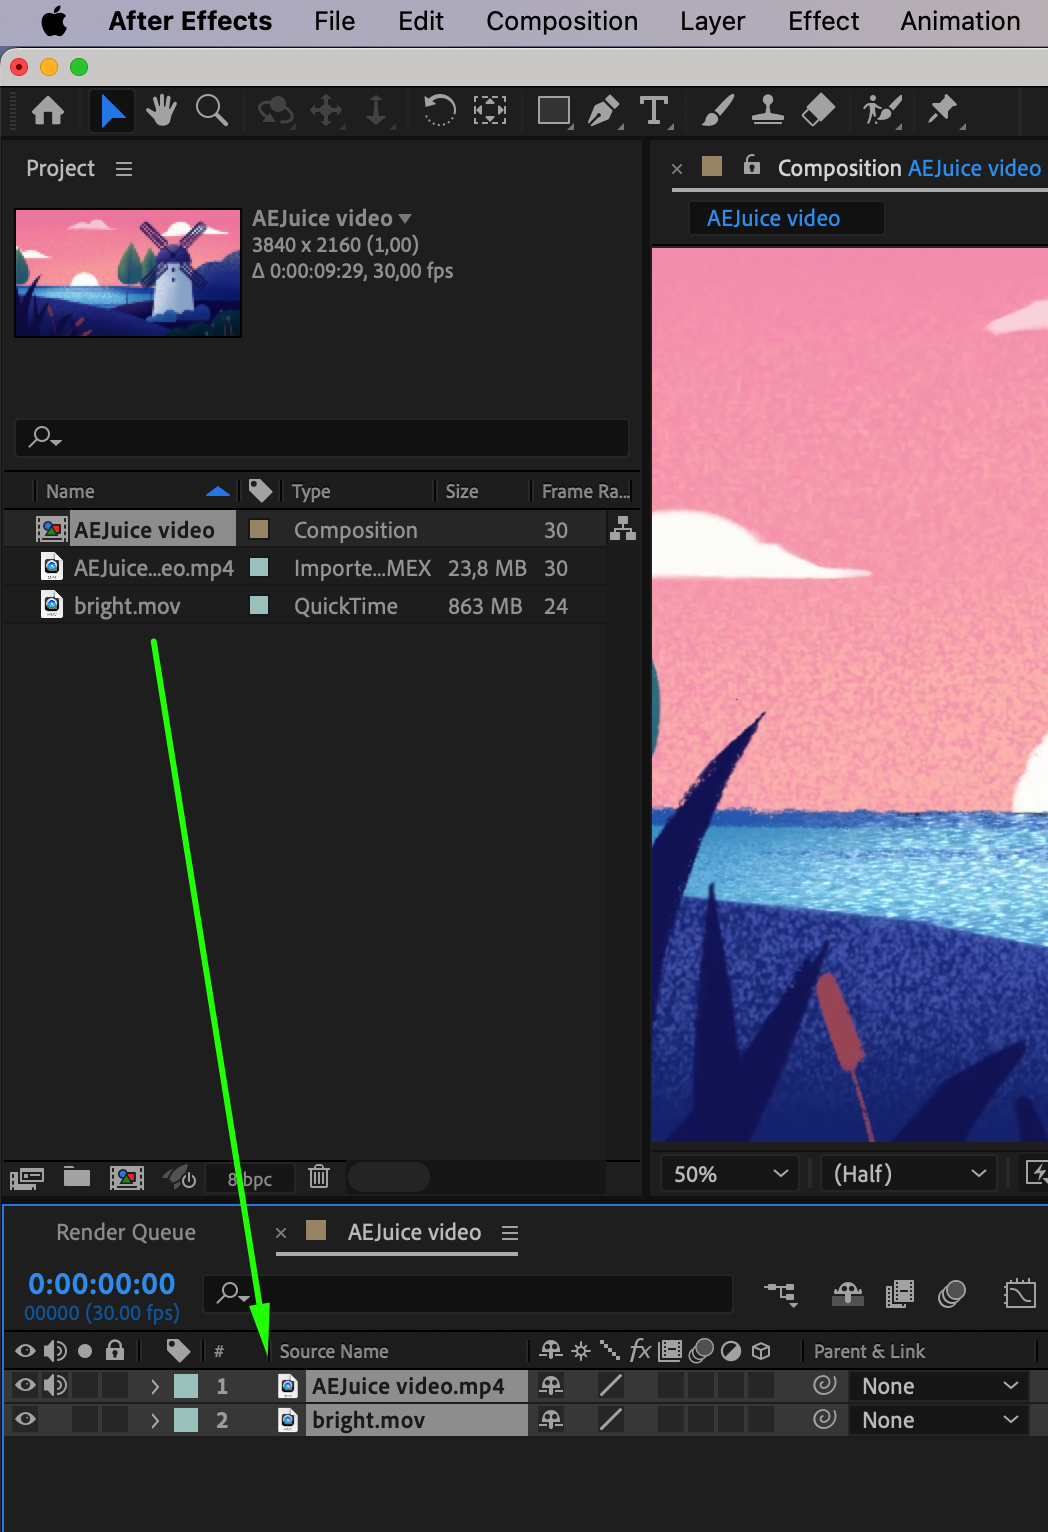Sort project items by Name column
The image size is (1048, 1532).
(x=70, y=491)
